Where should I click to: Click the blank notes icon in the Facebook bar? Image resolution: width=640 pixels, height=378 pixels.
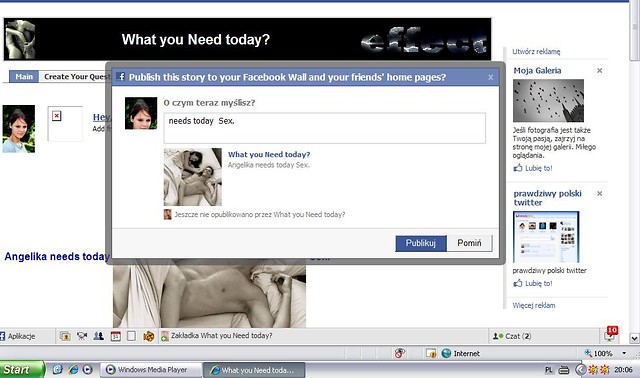coord(131,336)
